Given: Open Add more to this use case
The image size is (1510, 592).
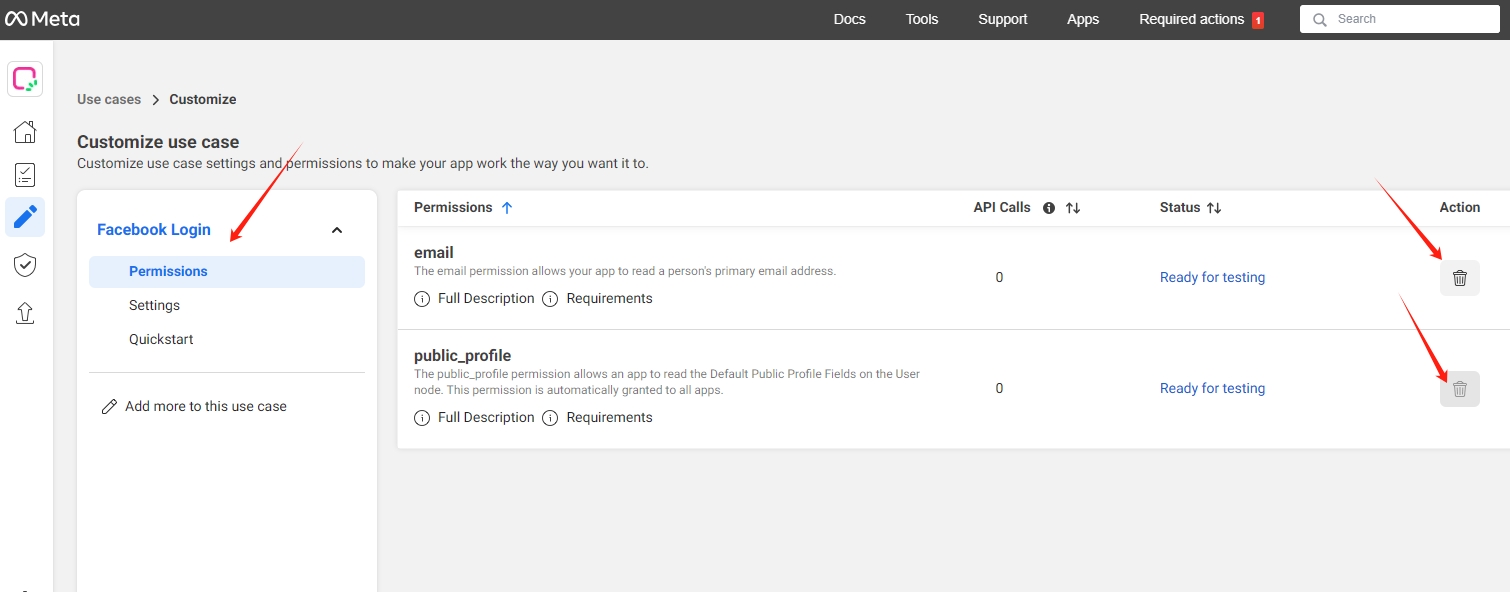Looking at the screenshot, I should [x=205, y=406].
